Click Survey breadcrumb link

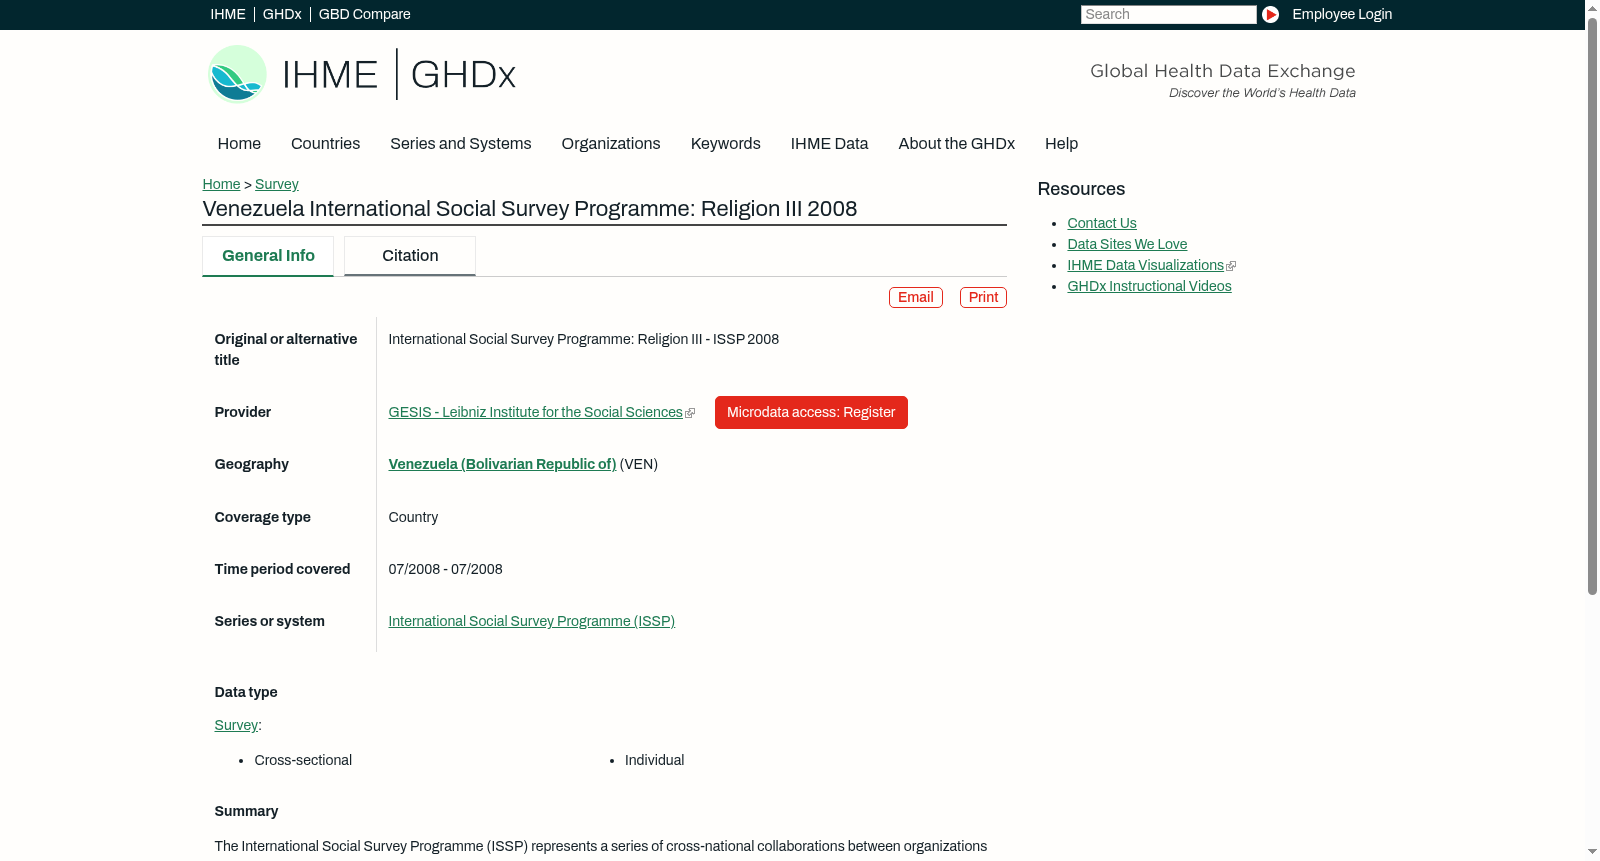(x=277, y=184)
